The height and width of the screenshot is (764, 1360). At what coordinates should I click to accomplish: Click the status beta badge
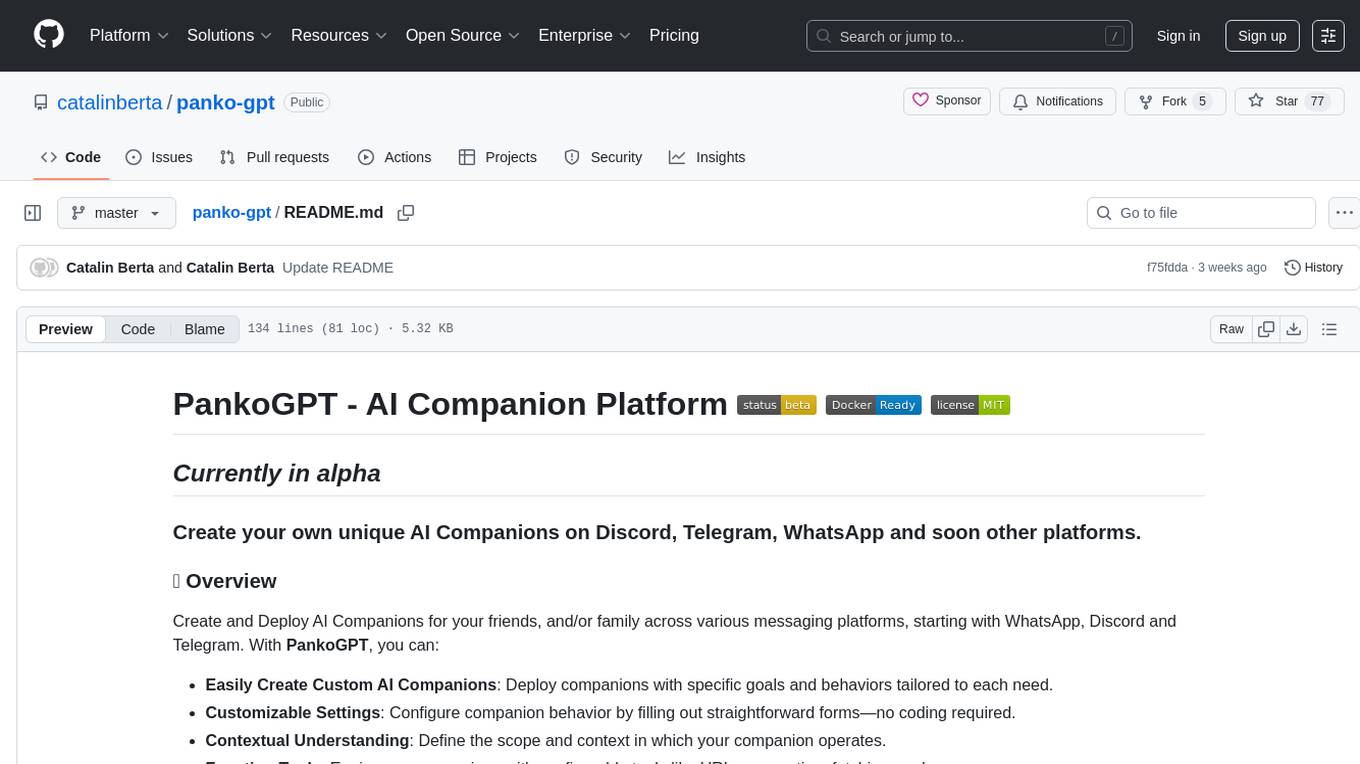777,405
